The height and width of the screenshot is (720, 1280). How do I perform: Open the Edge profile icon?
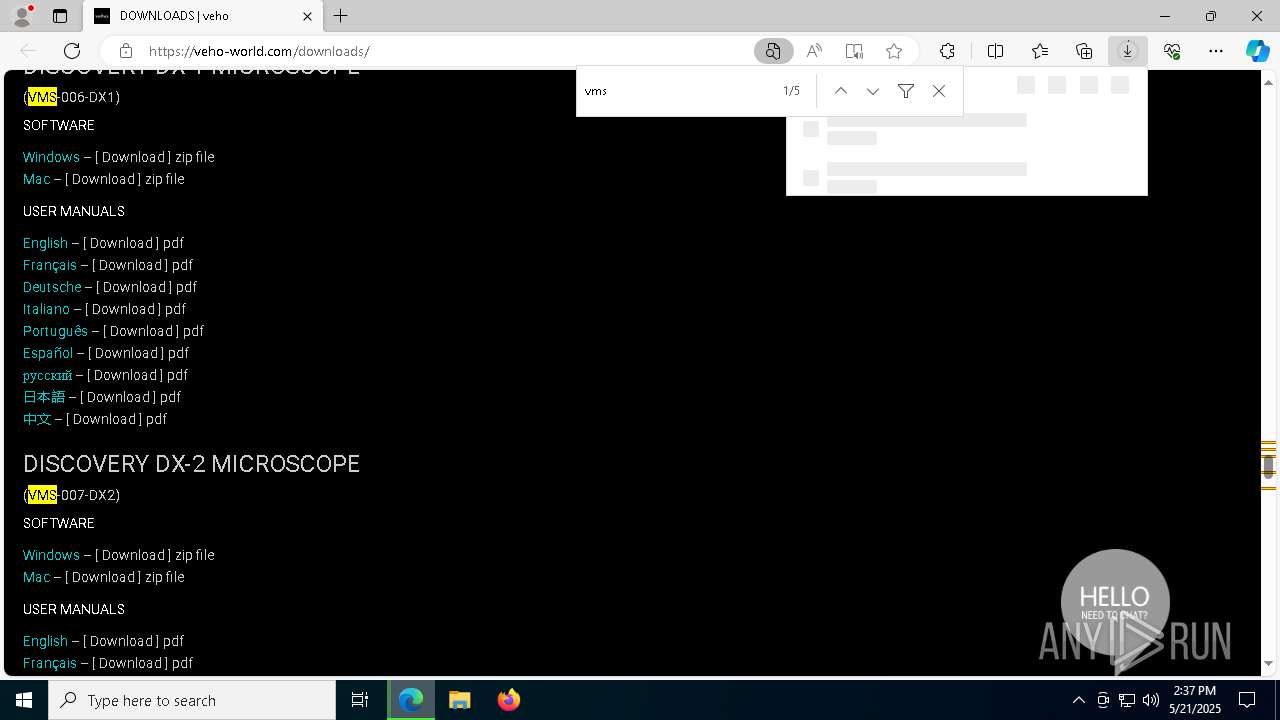coord(22,16)
